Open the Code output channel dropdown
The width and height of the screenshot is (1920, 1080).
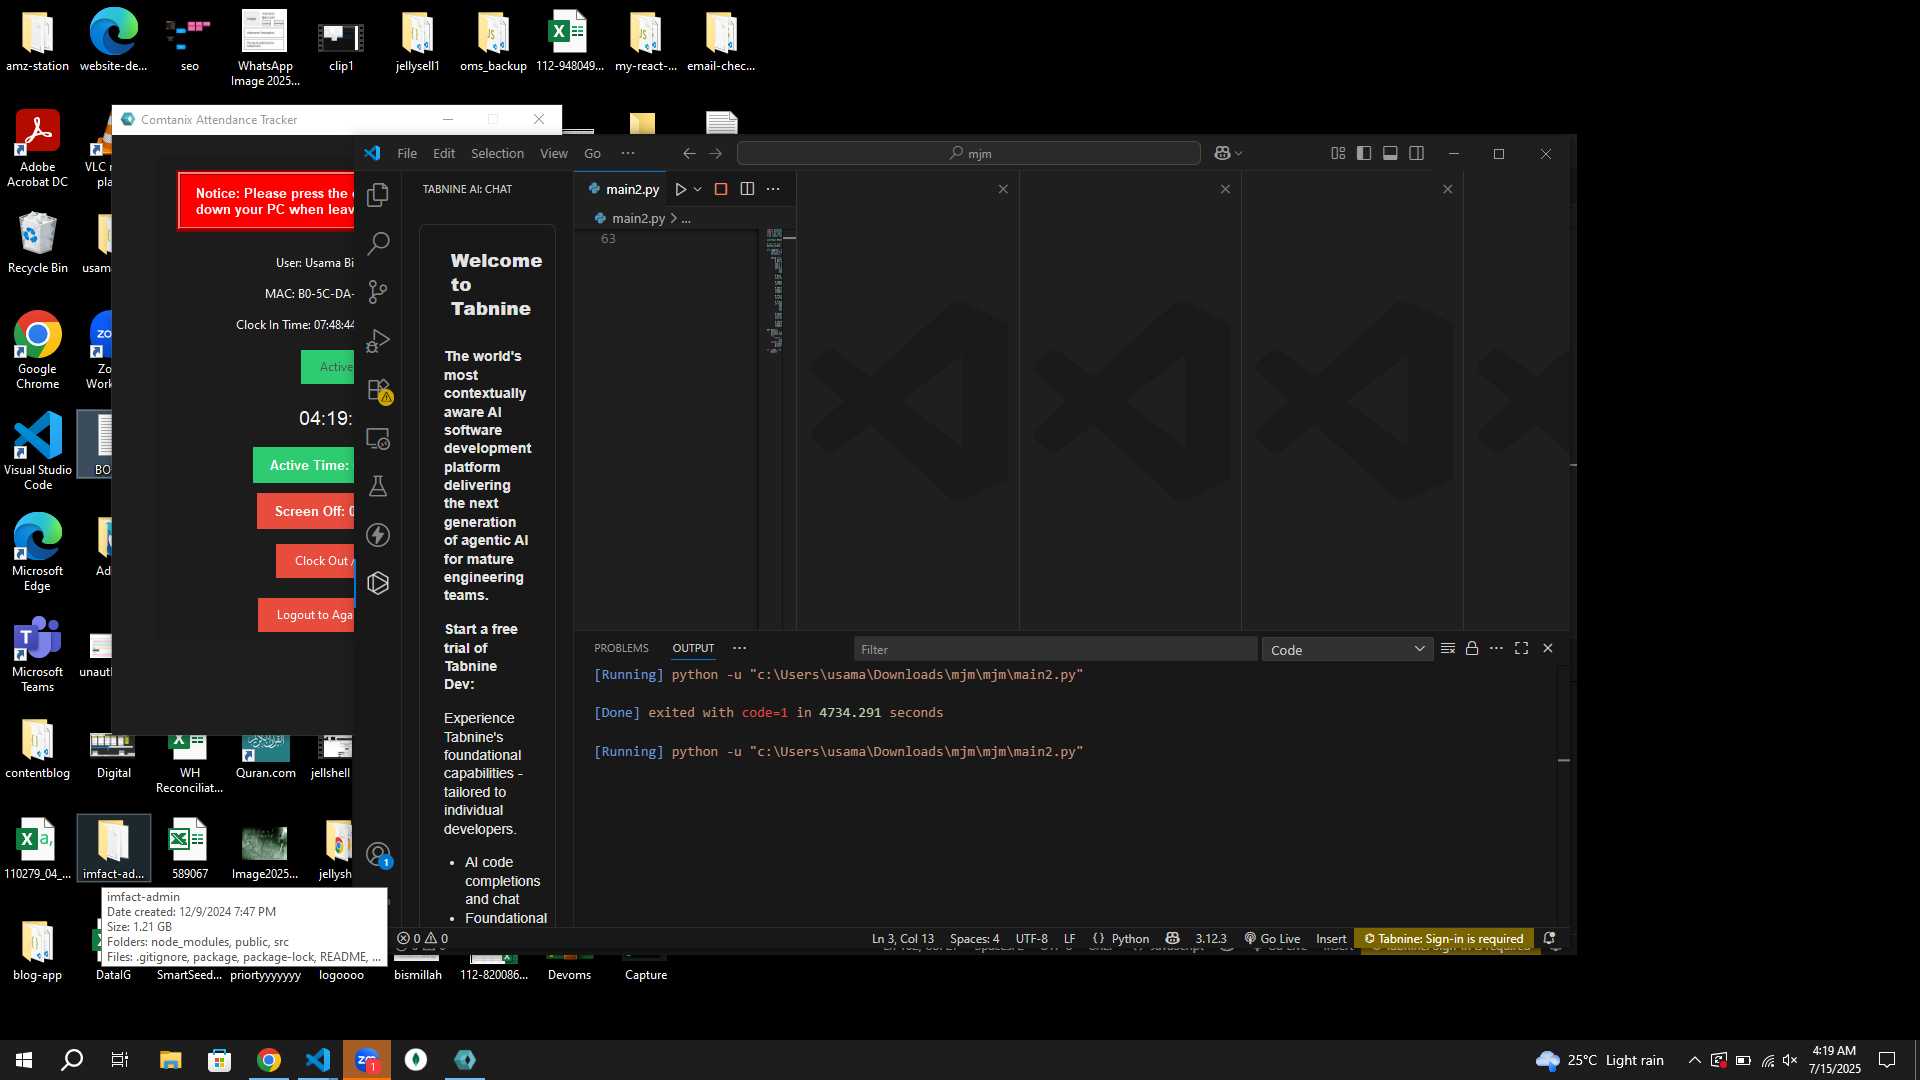coord(1347,649)
